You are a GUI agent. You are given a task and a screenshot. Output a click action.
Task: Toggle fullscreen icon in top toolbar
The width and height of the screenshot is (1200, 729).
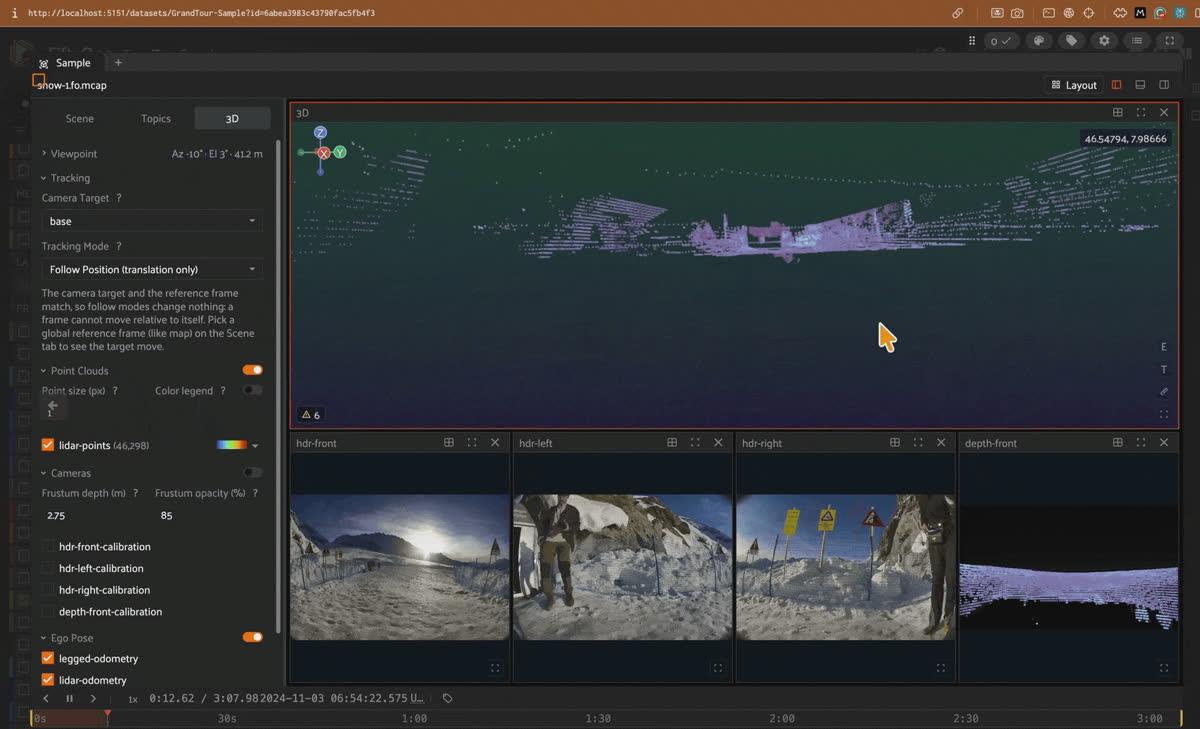1170,41
